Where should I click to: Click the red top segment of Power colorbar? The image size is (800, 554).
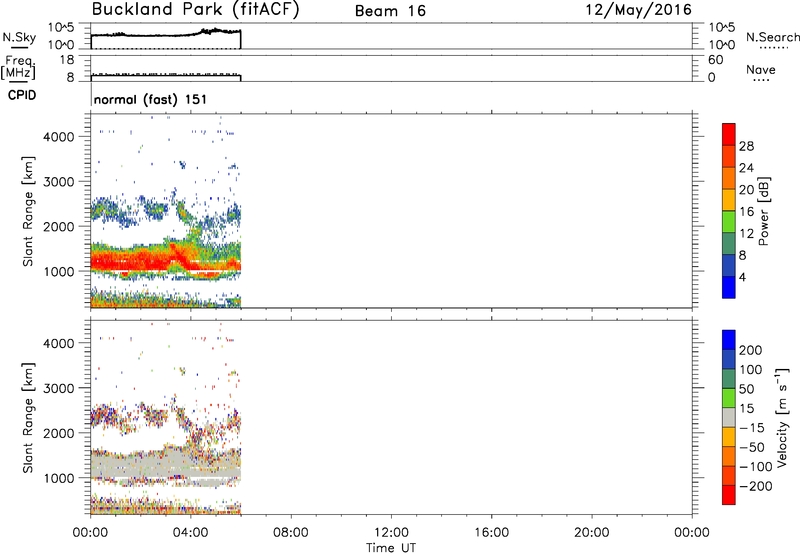[729, 134]
